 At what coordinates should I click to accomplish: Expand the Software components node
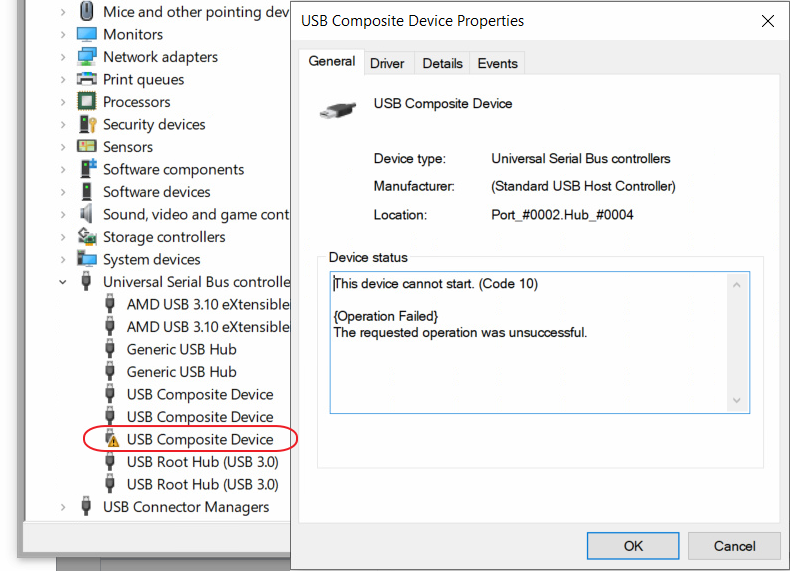pos(62,169)
